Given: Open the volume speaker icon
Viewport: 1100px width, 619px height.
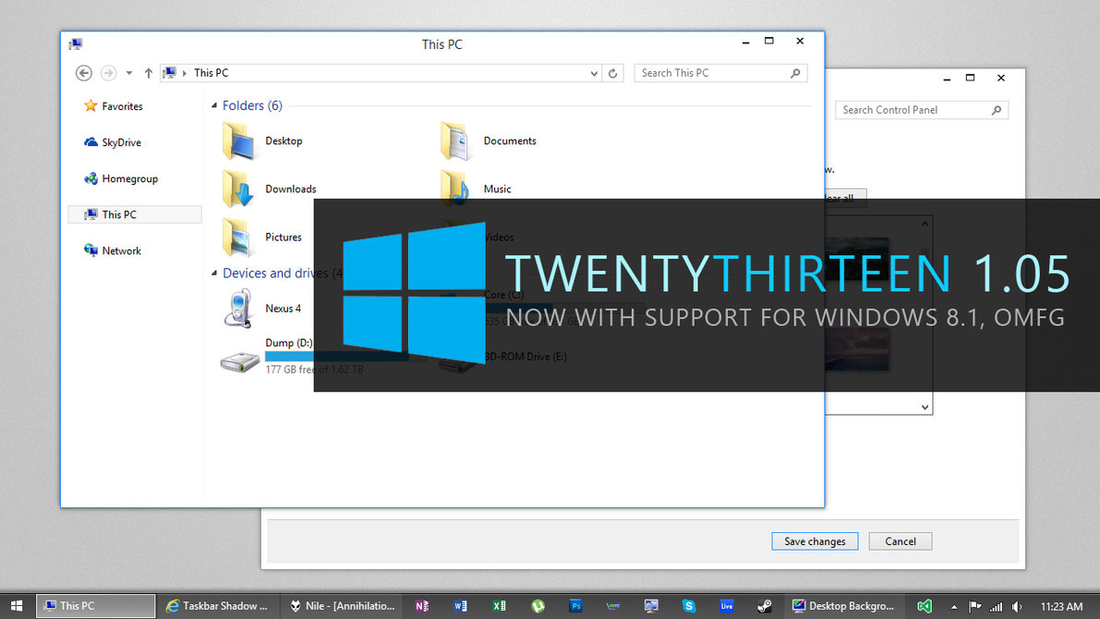Looking at the screenshot, I should coord(1017,606).
